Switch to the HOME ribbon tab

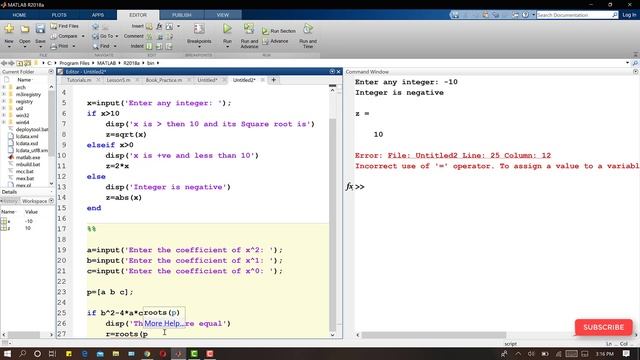pos(19,15)
